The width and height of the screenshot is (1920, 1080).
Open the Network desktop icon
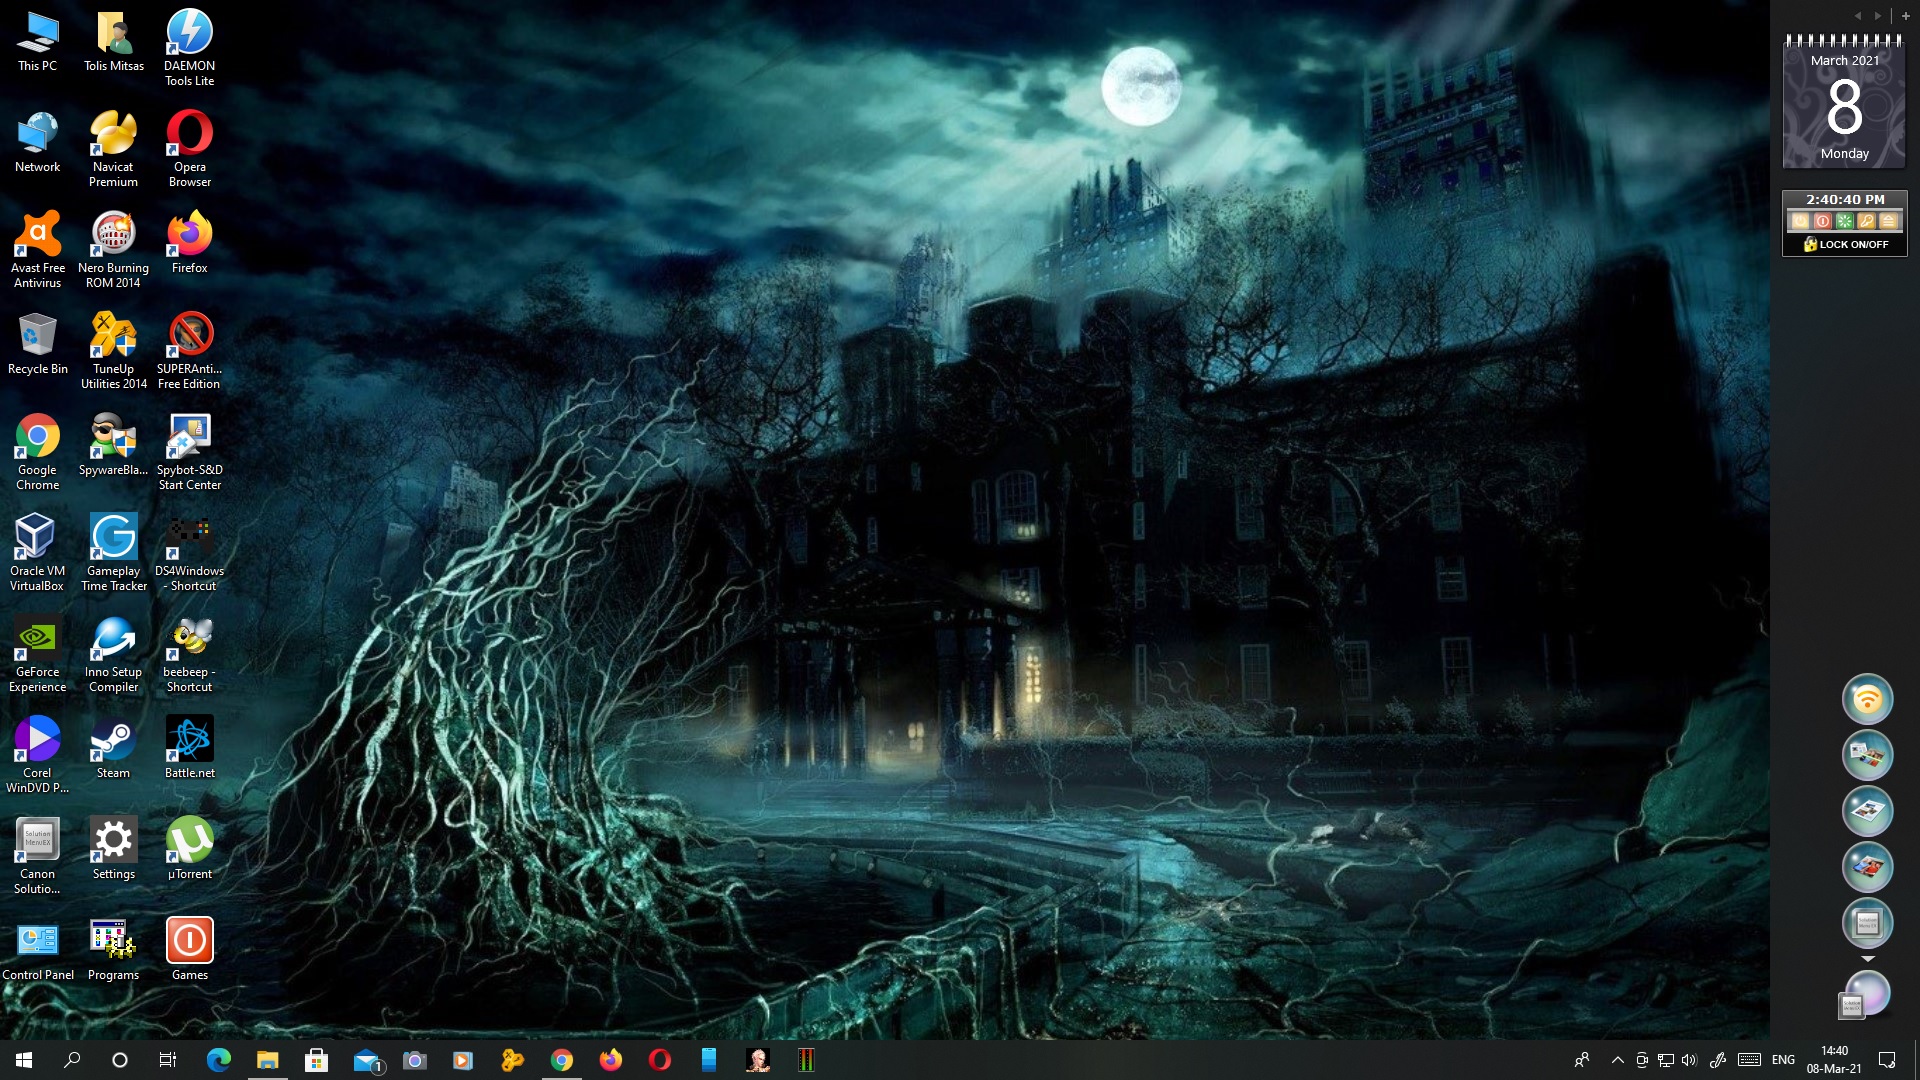(x=38, y=142)
